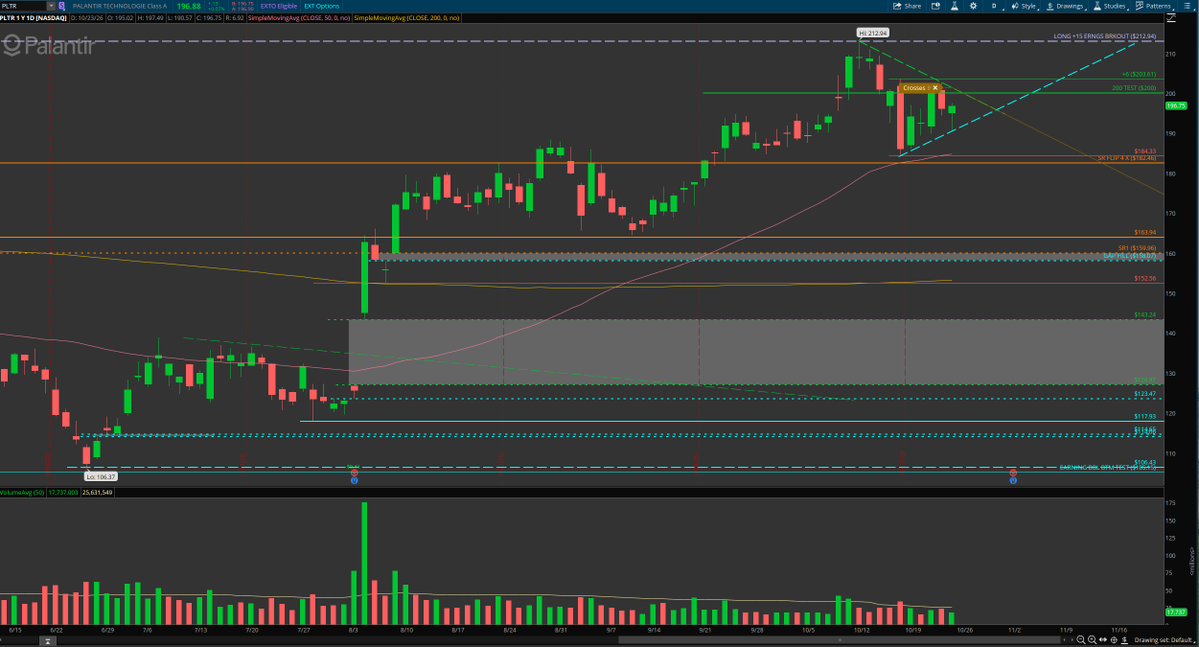Click the Hi: 212.94 price bubble
The width and height of the screenshot is (1199, 647).
tap(872, 33)
